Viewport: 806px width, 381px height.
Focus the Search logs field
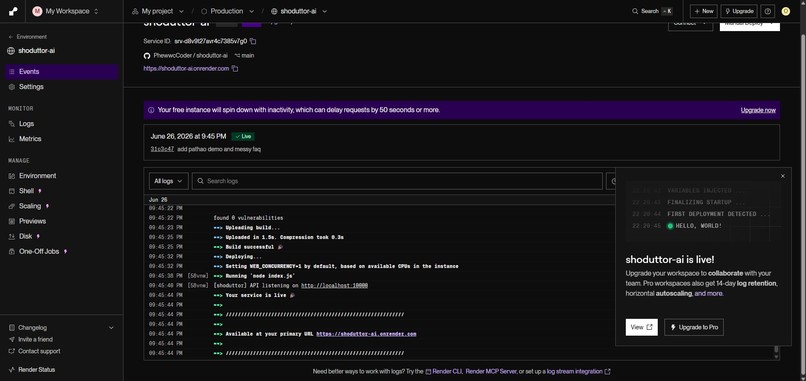tap(397, 181)
